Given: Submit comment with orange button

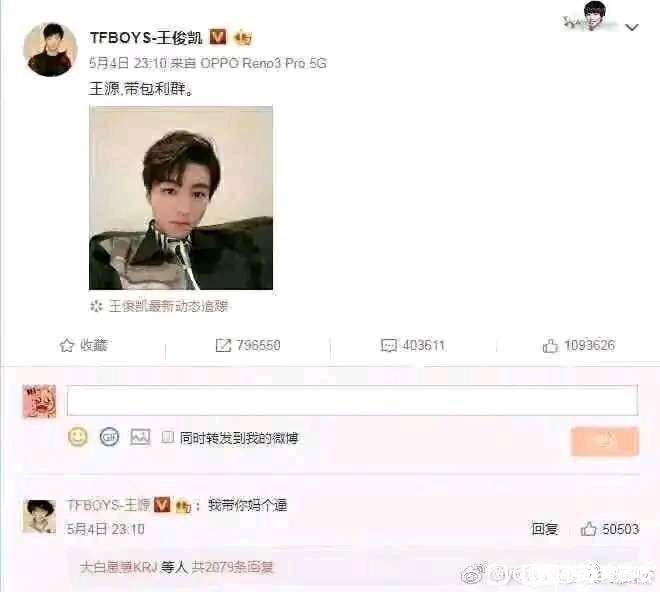Looking at the screenshot, I should 605,441.
